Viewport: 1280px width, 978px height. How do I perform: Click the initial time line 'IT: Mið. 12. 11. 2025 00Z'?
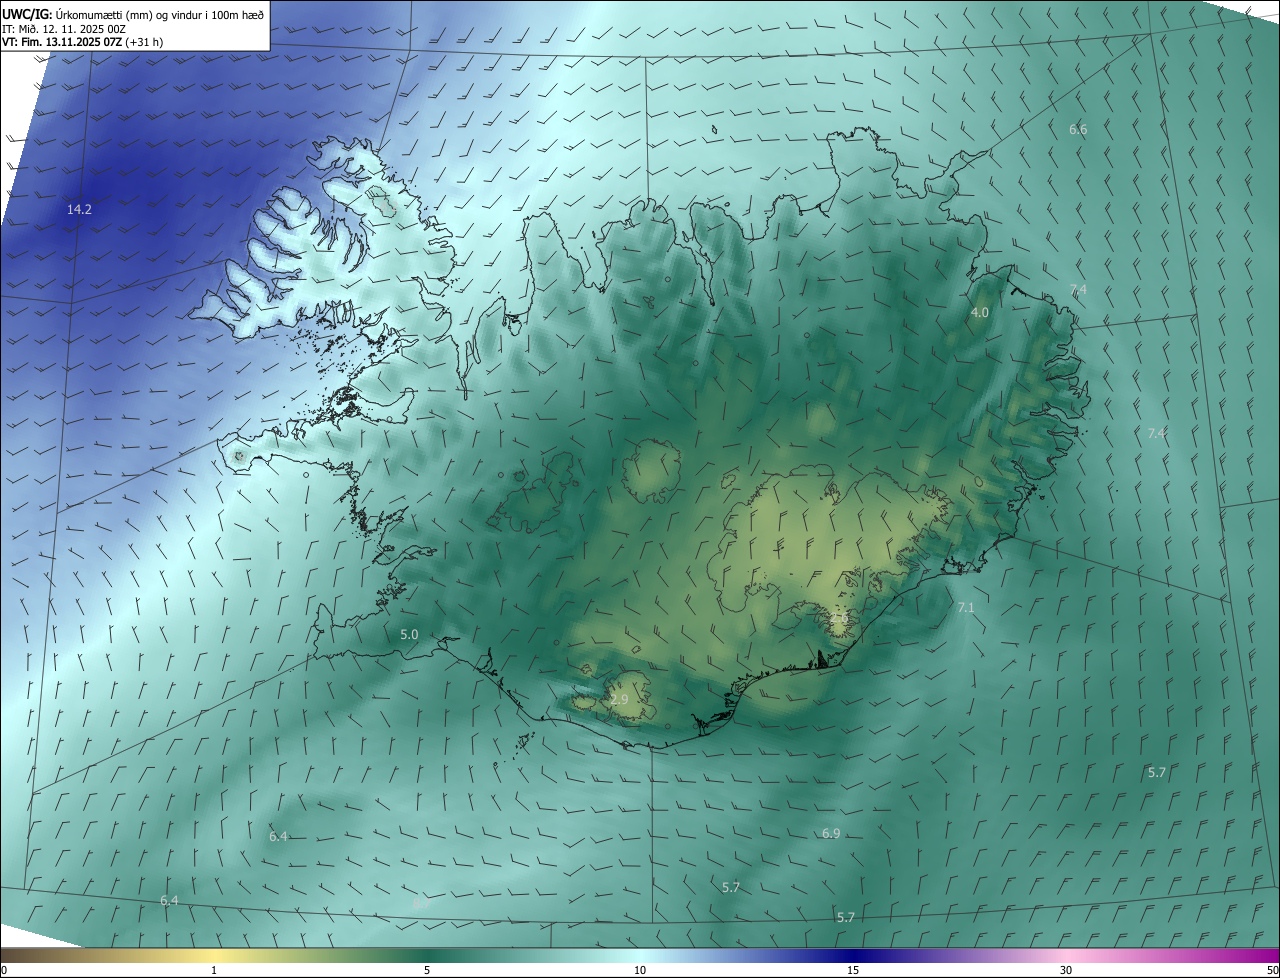[x=64, y=28]
